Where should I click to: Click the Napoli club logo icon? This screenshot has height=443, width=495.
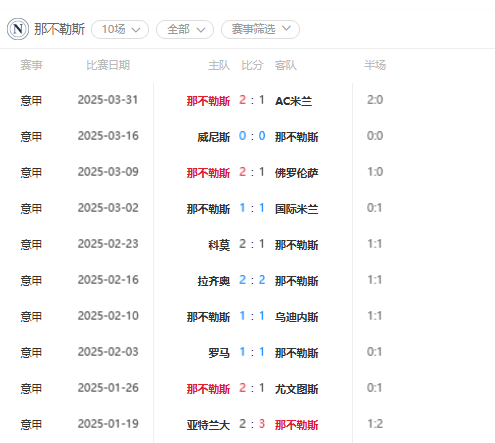click(18, 29)
